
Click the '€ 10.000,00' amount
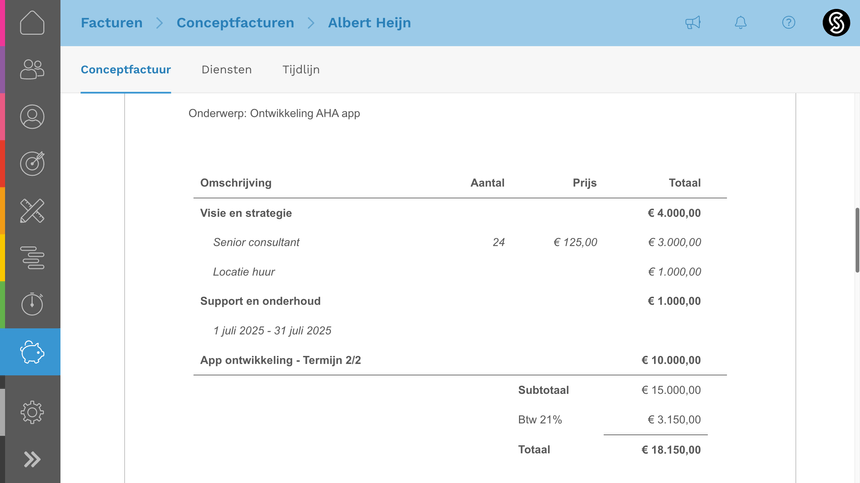coord(671,361)
